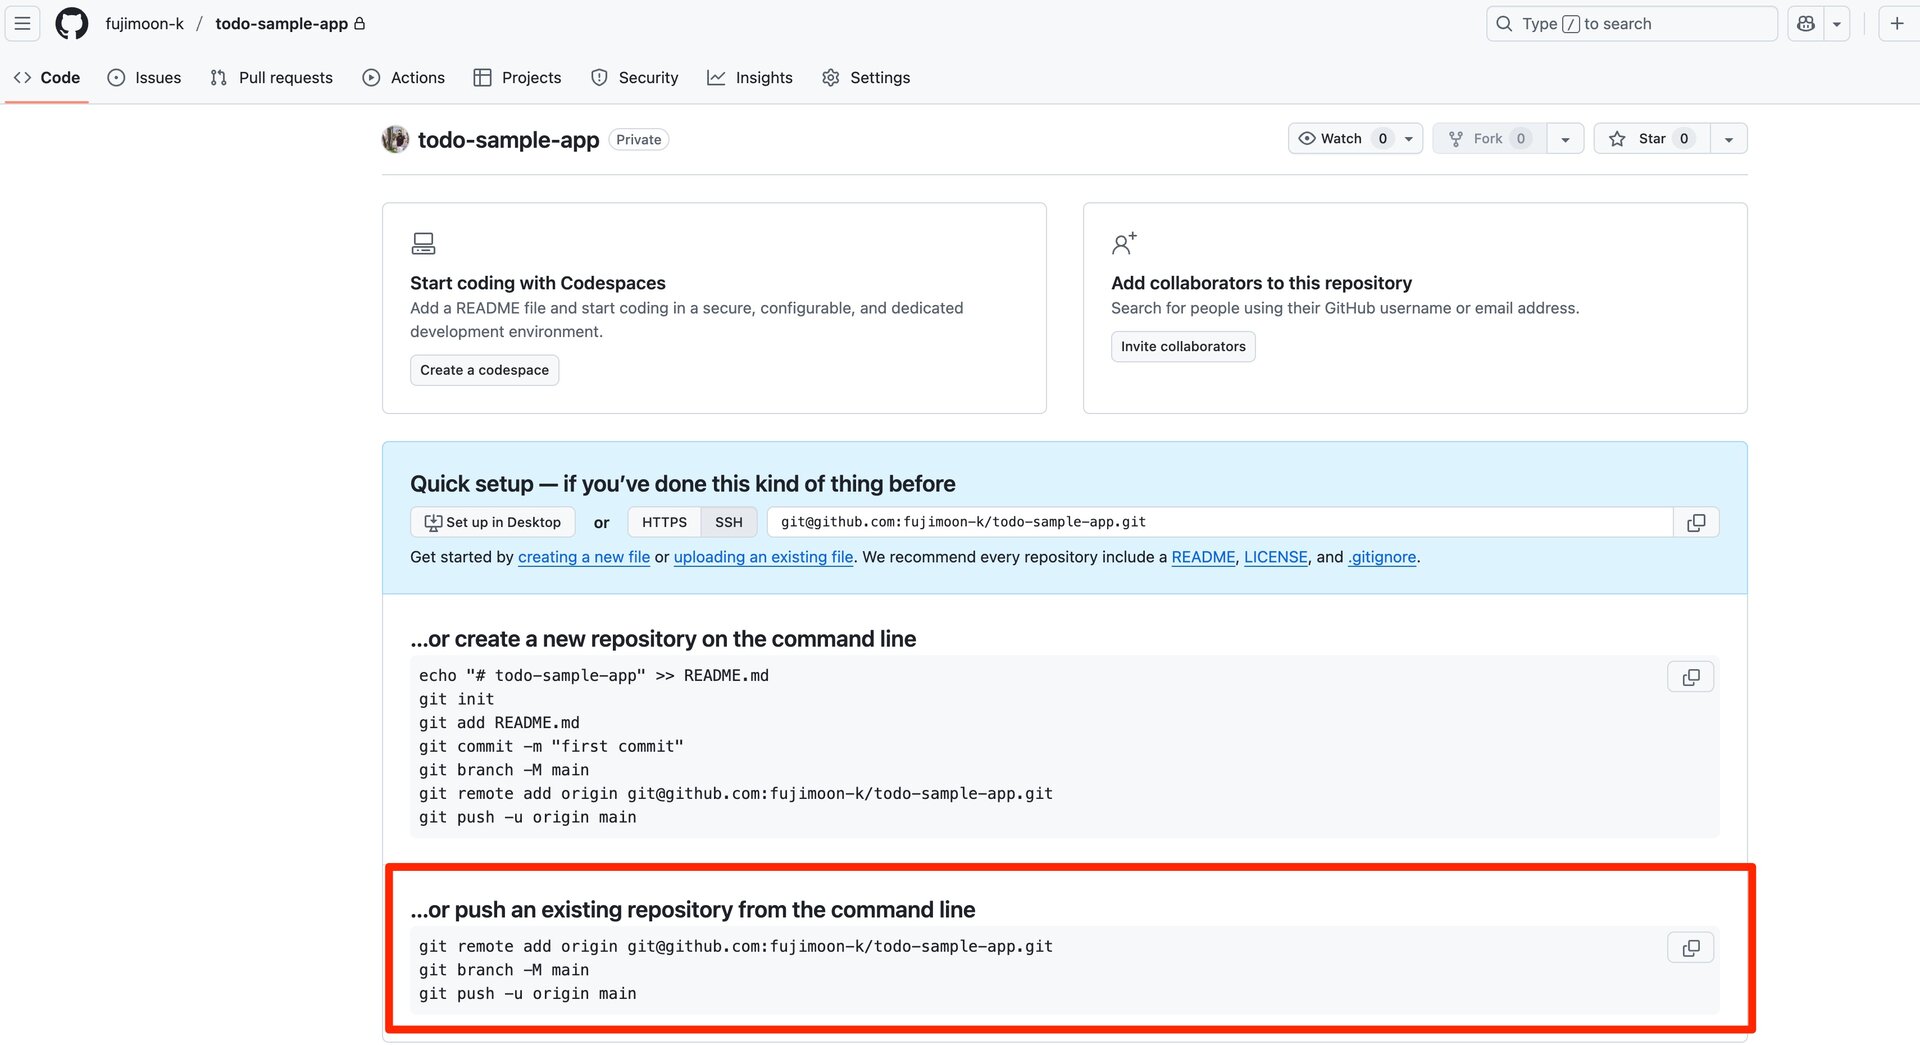Star the todo-sample-app repository
Image resolution: width=1920 pixels, height=1045 pixels.
coord(1652,139)
